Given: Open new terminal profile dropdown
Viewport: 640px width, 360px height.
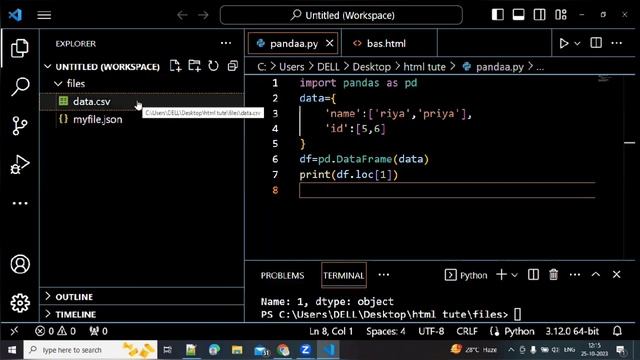Looking at the screenshot, I should click(x=514, y=275).
